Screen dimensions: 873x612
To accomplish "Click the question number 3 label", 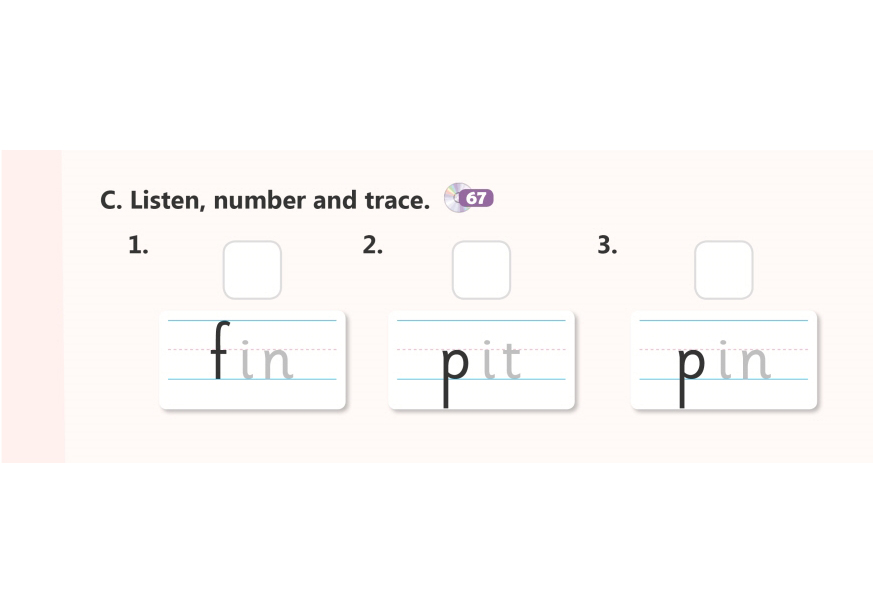I will point(607,246).
